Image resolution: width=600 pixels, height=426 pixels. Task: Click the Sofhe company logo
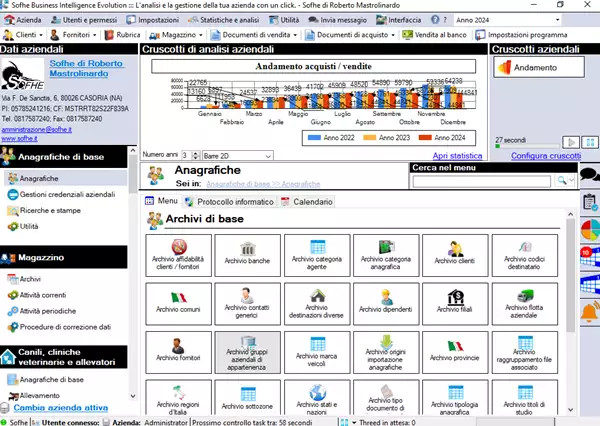click(22, 75)
